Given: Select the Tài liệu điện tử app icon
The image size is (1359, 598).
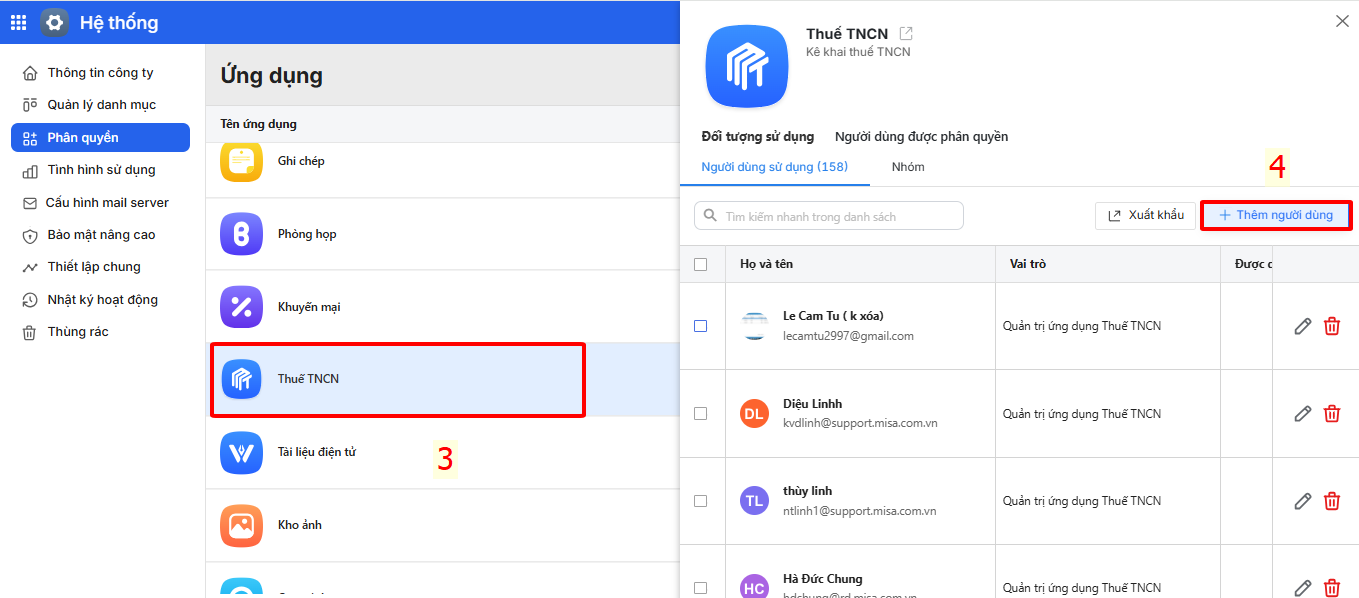Looking at the screenshot, I should pyautogui.click(x=241, y=452).
